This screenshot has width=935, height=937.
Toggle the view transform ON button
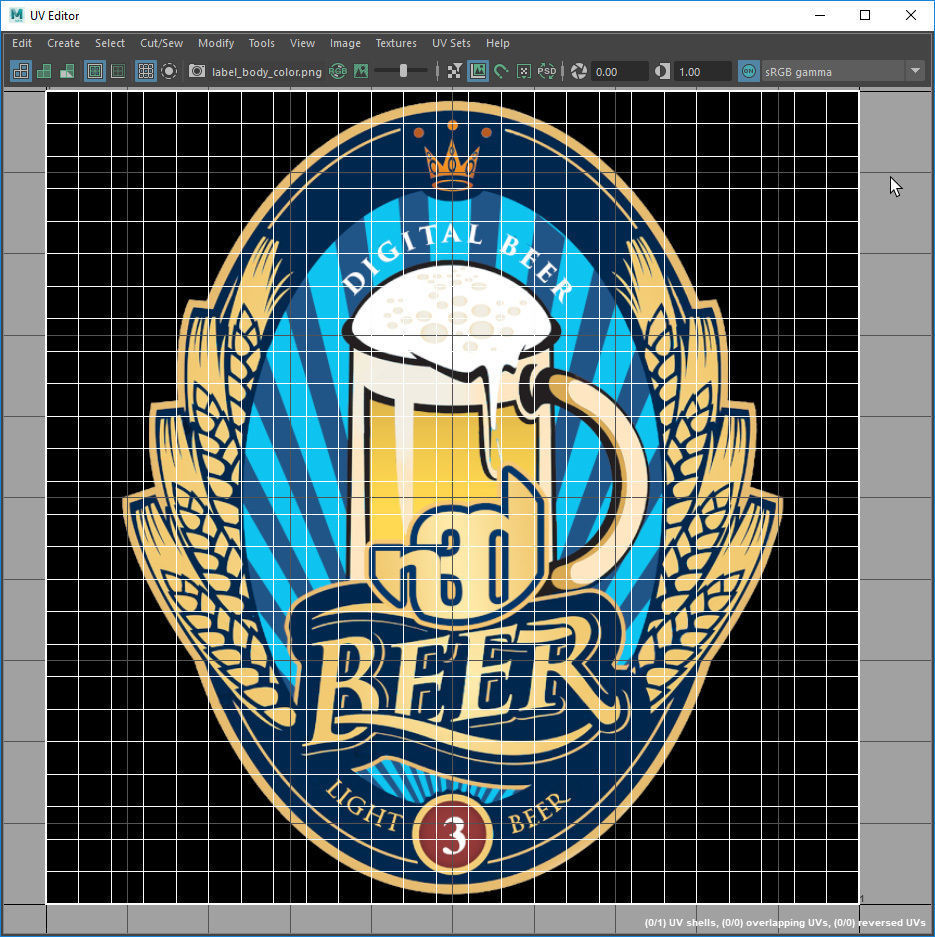click(x=748, y=72)
